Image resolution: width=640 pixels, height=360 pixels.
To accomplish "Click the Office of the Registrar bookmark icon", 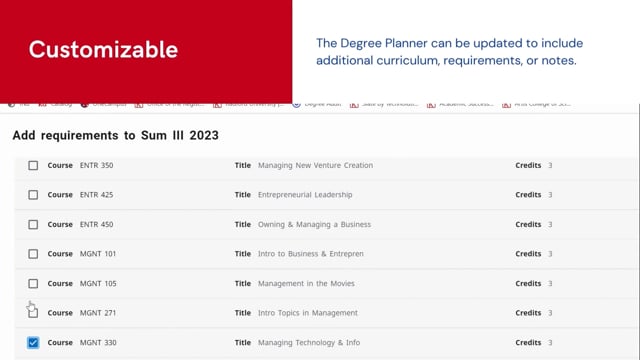I will 139,105.
